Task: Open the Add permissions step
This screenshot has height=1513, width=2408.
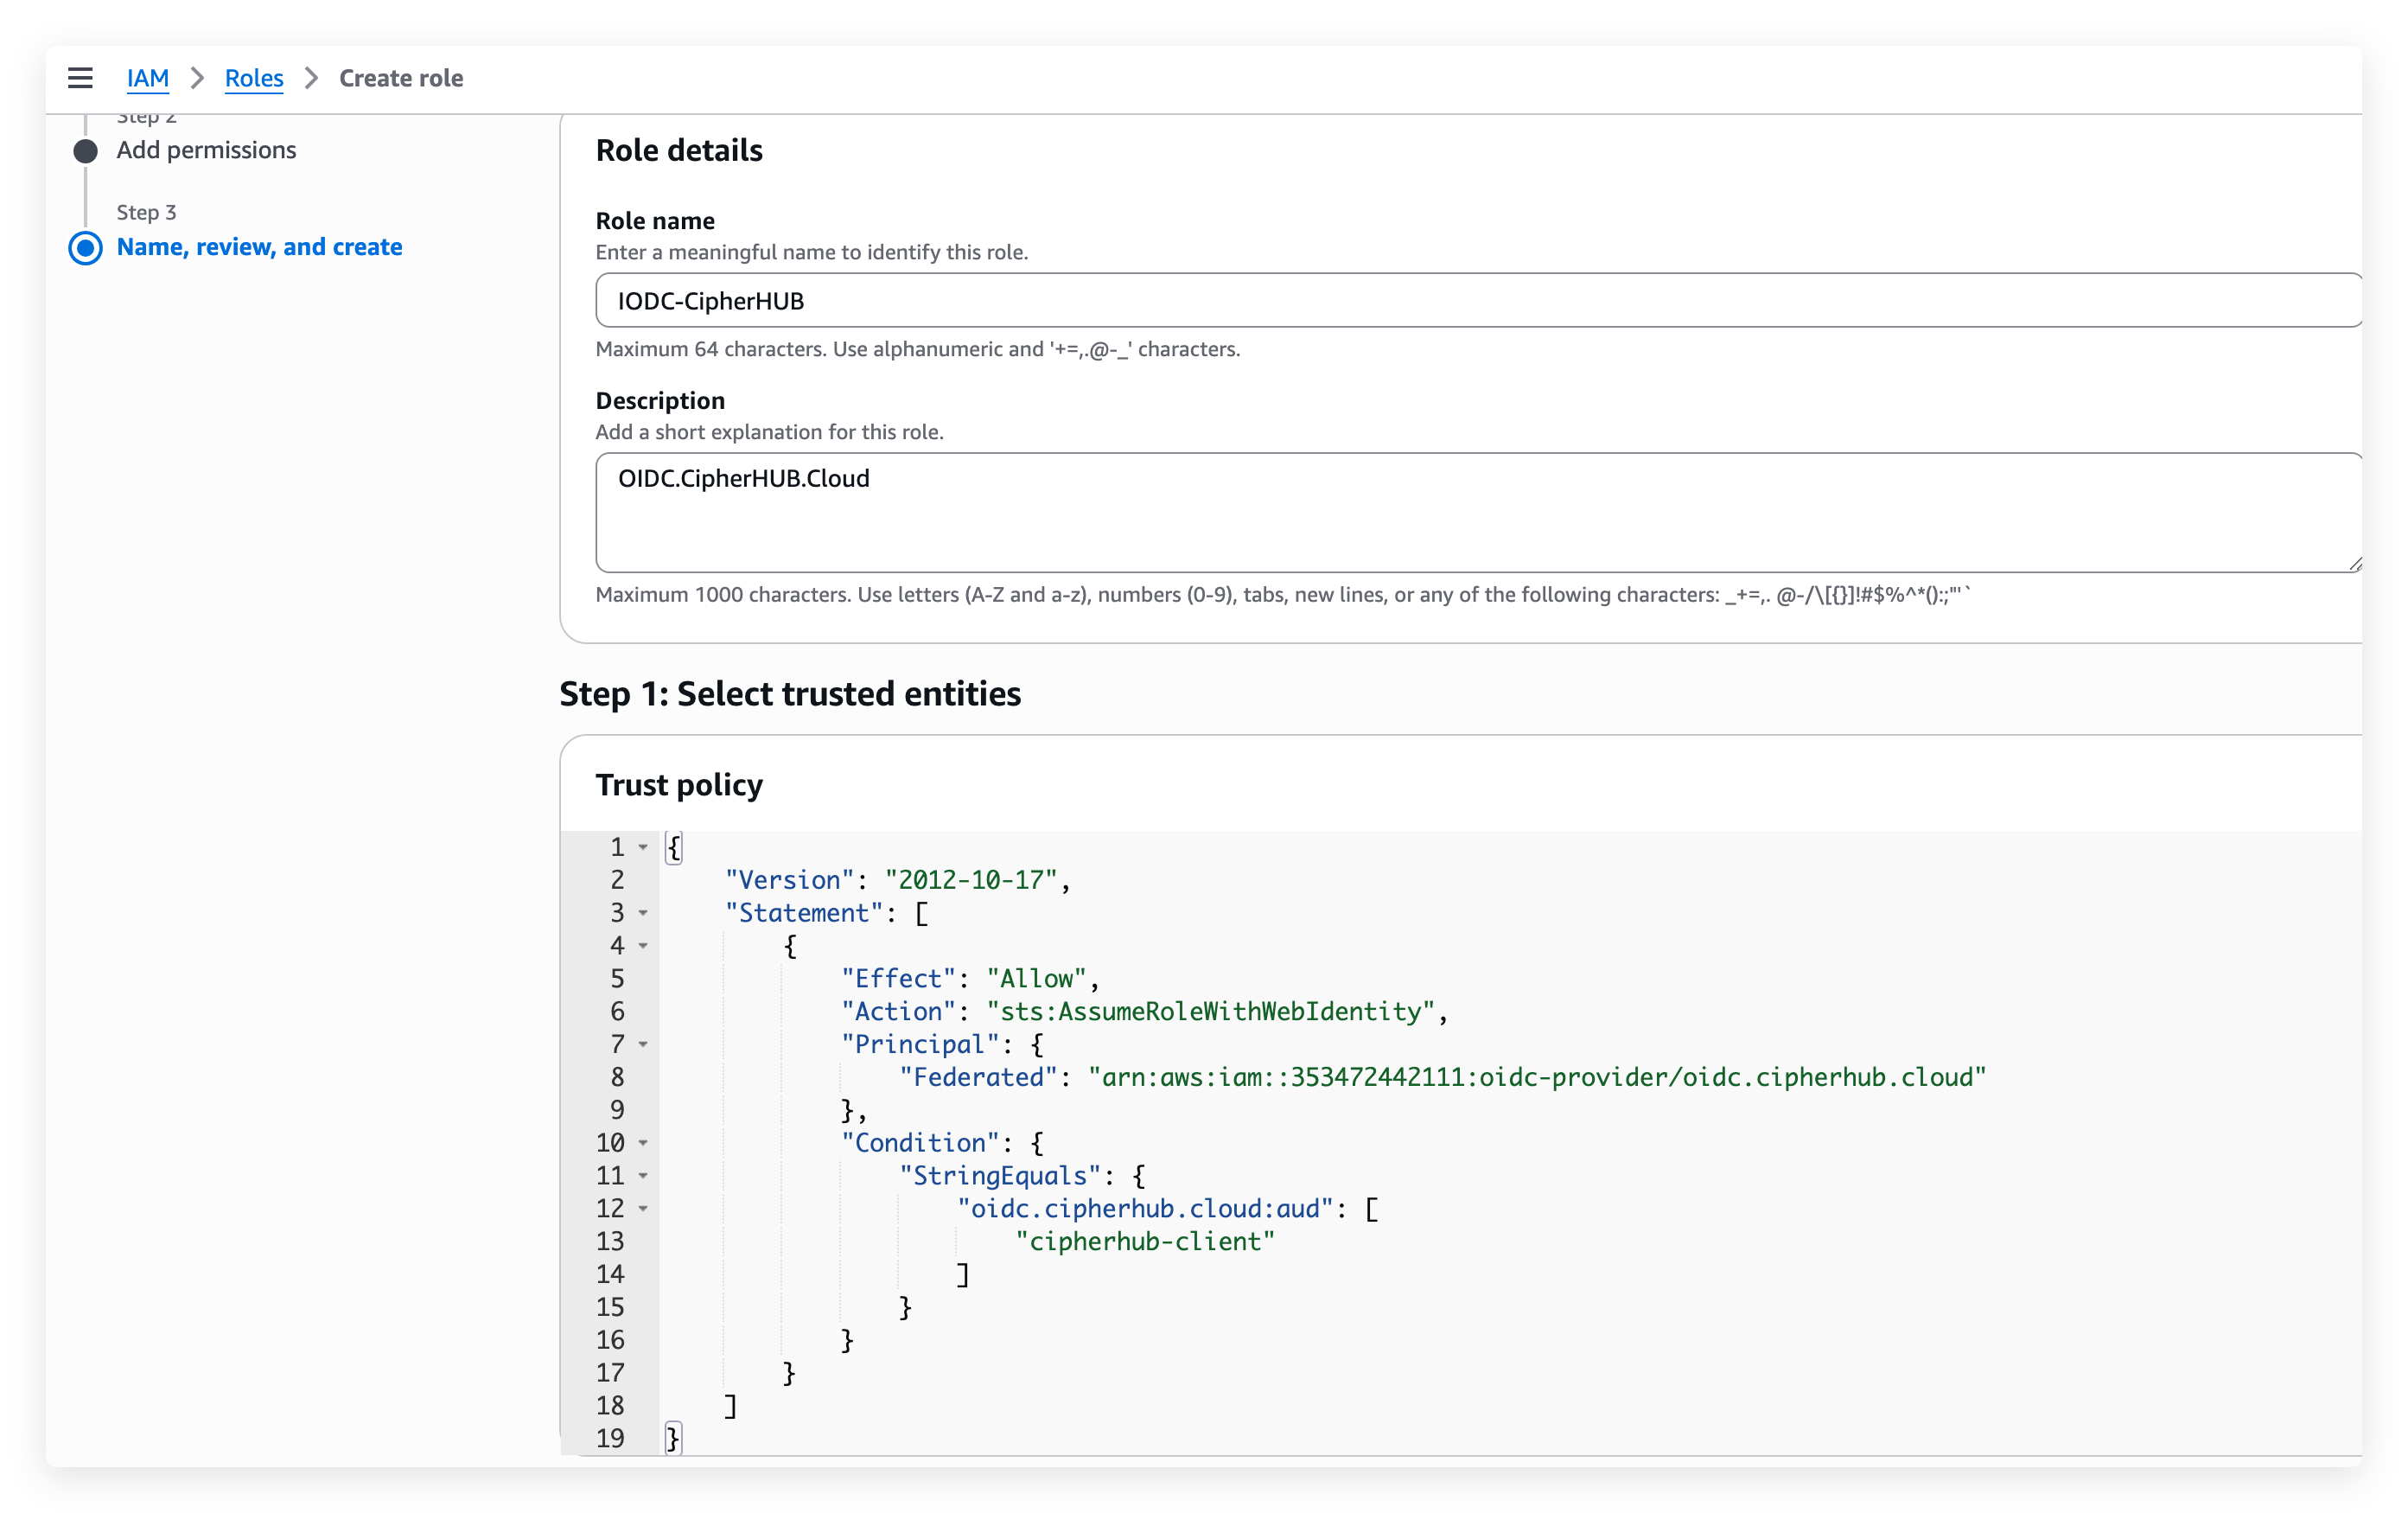Action: [206, 150]
